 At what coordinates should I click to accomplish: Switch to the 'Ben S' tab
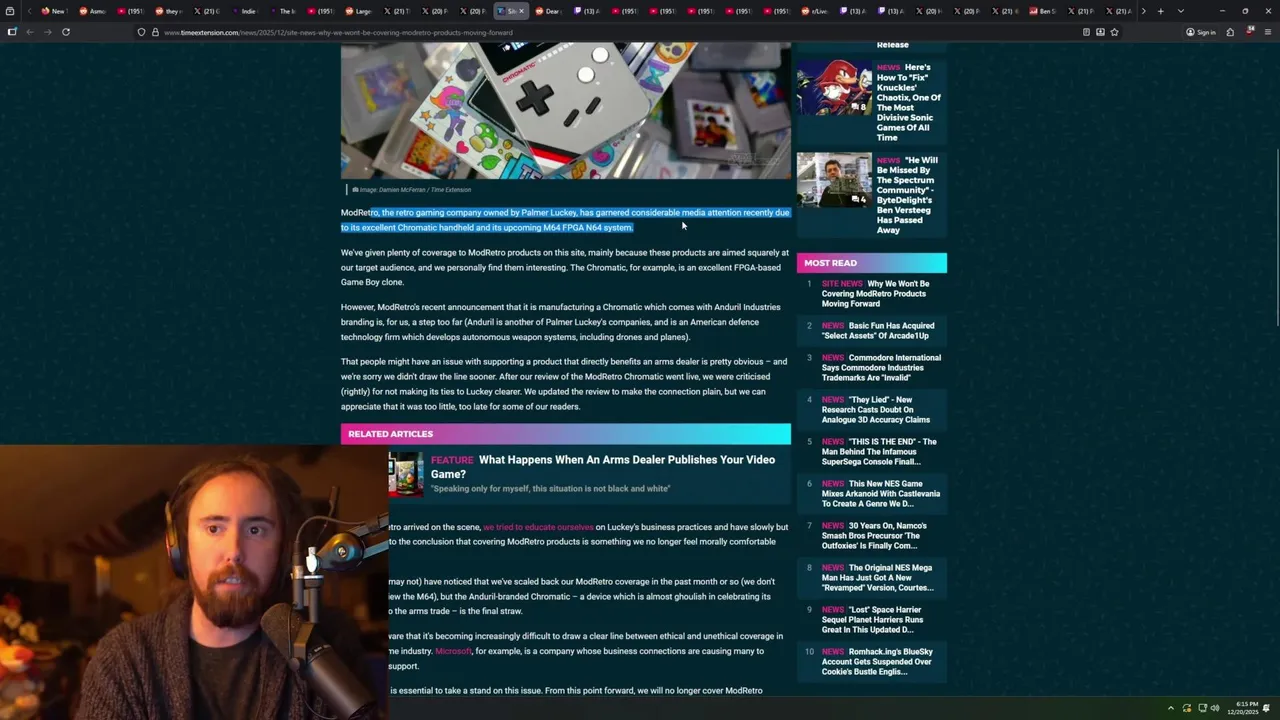click(1043, 11)
